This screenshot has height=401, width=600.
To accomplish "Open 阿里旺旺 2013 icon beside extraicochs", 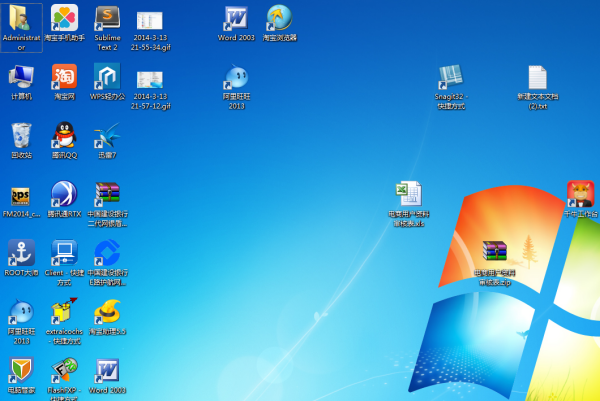I will [x=21, y=322].
